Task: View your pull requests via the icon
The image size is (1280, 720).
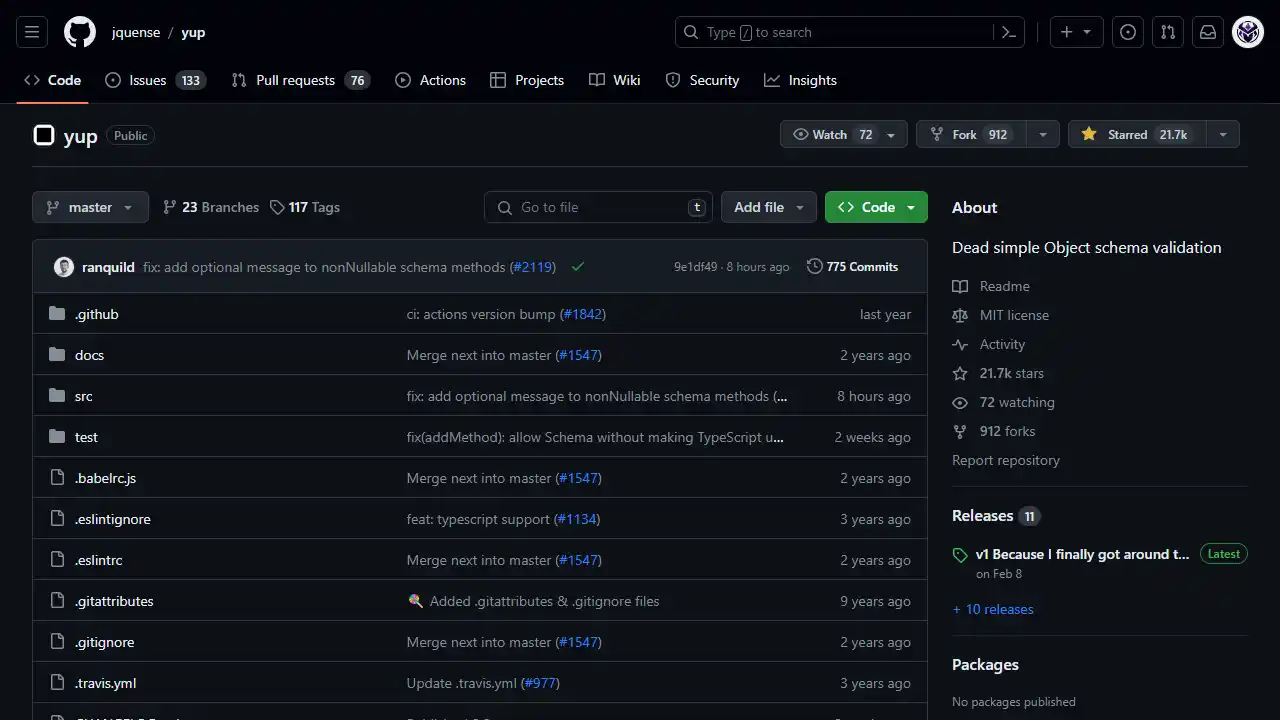Action: pyautogui.click(x=1168, y=31)
